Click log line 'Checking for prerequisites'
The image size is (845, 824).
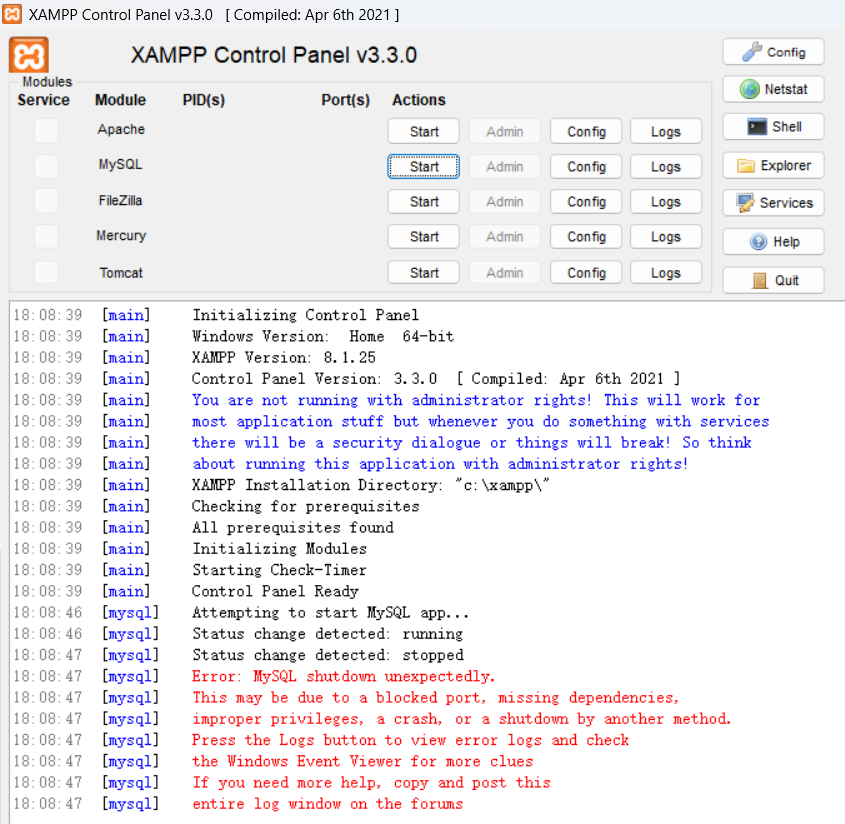306,506
